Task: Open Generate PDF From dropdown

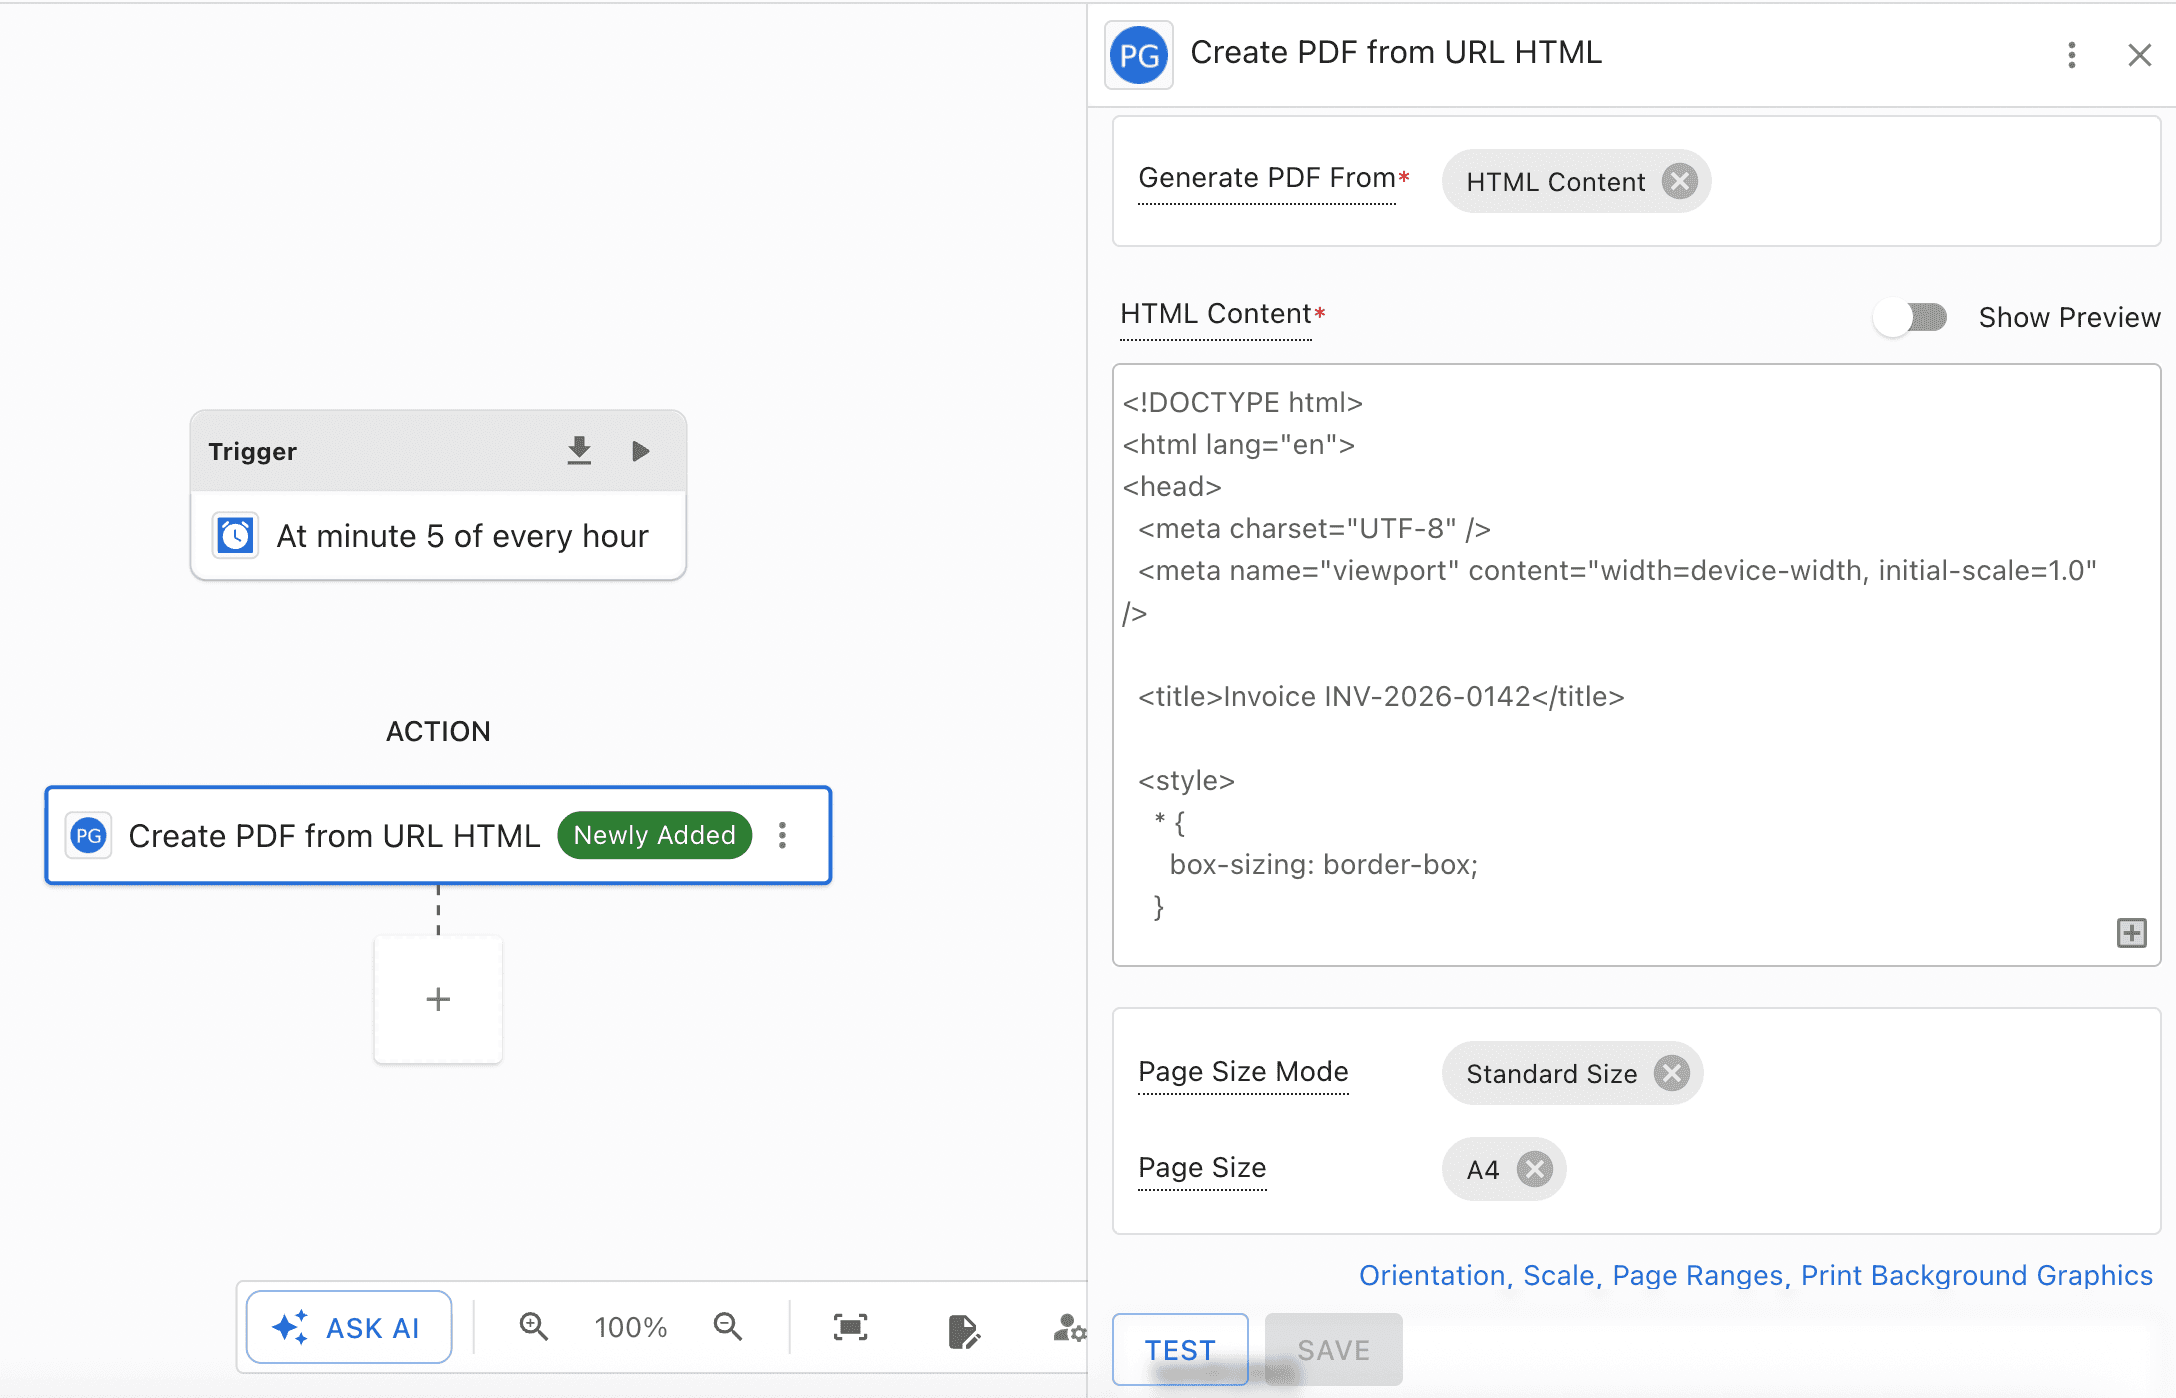Action: [1577, 181]
